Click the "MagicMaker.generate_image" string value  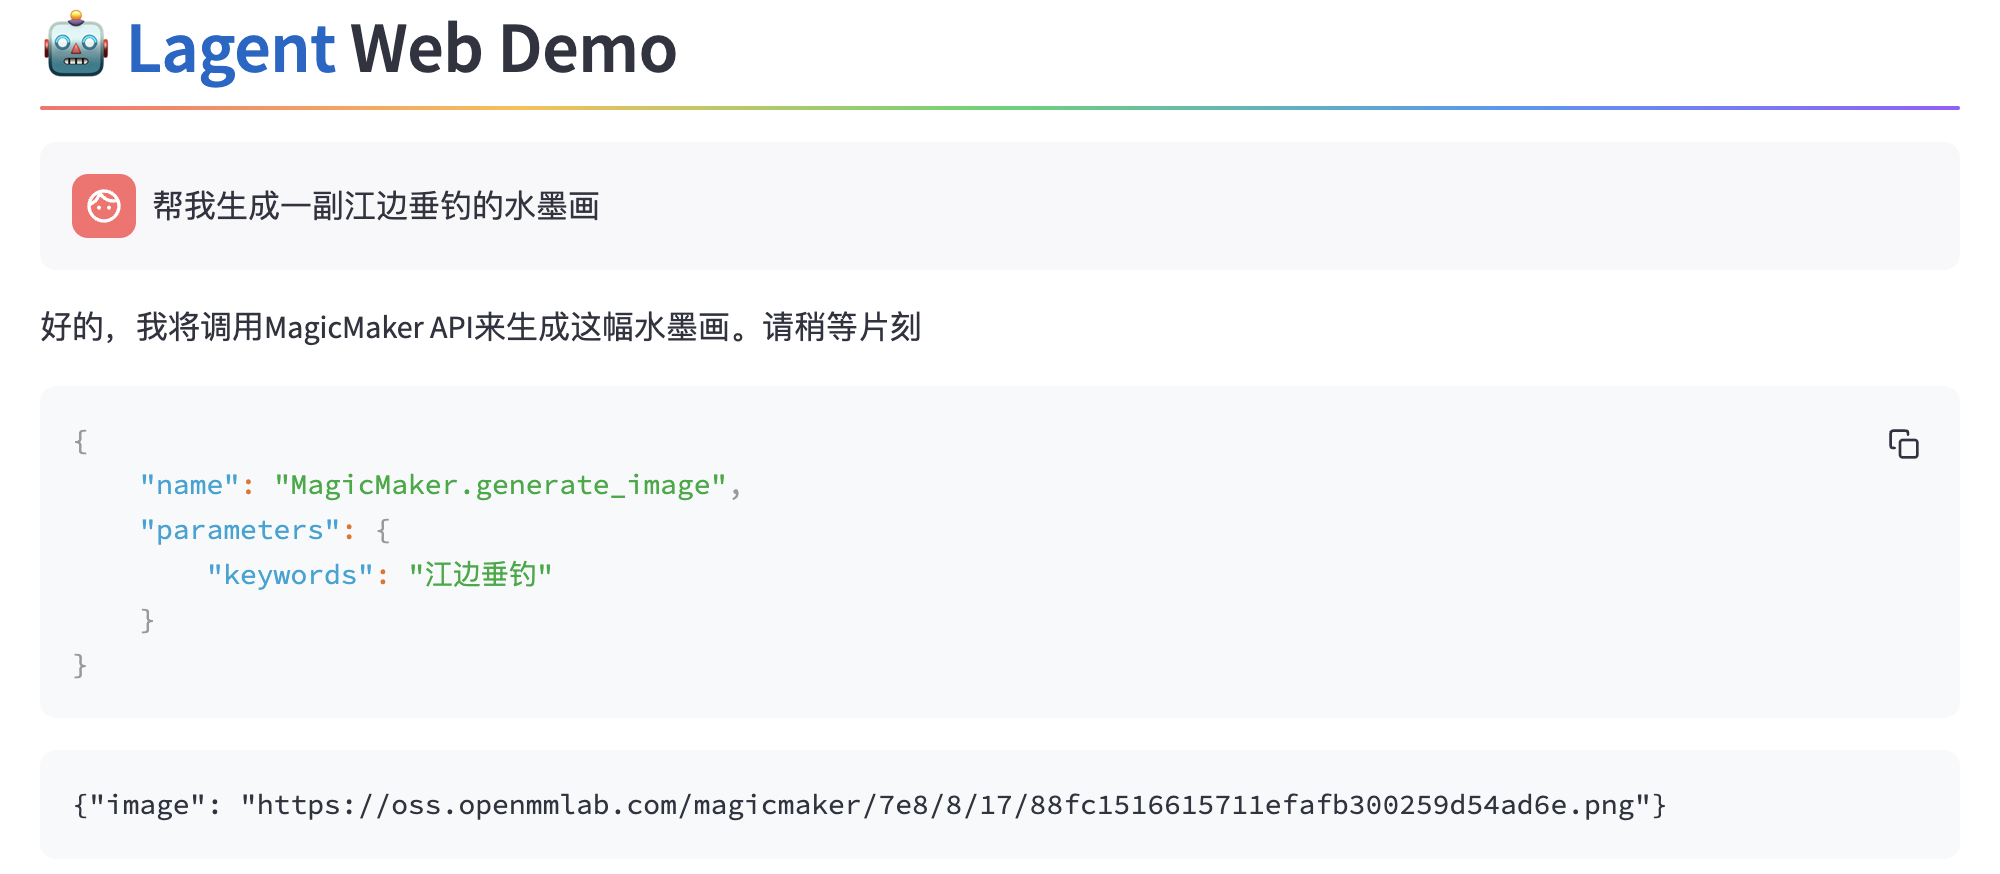[x=500, y=485]
